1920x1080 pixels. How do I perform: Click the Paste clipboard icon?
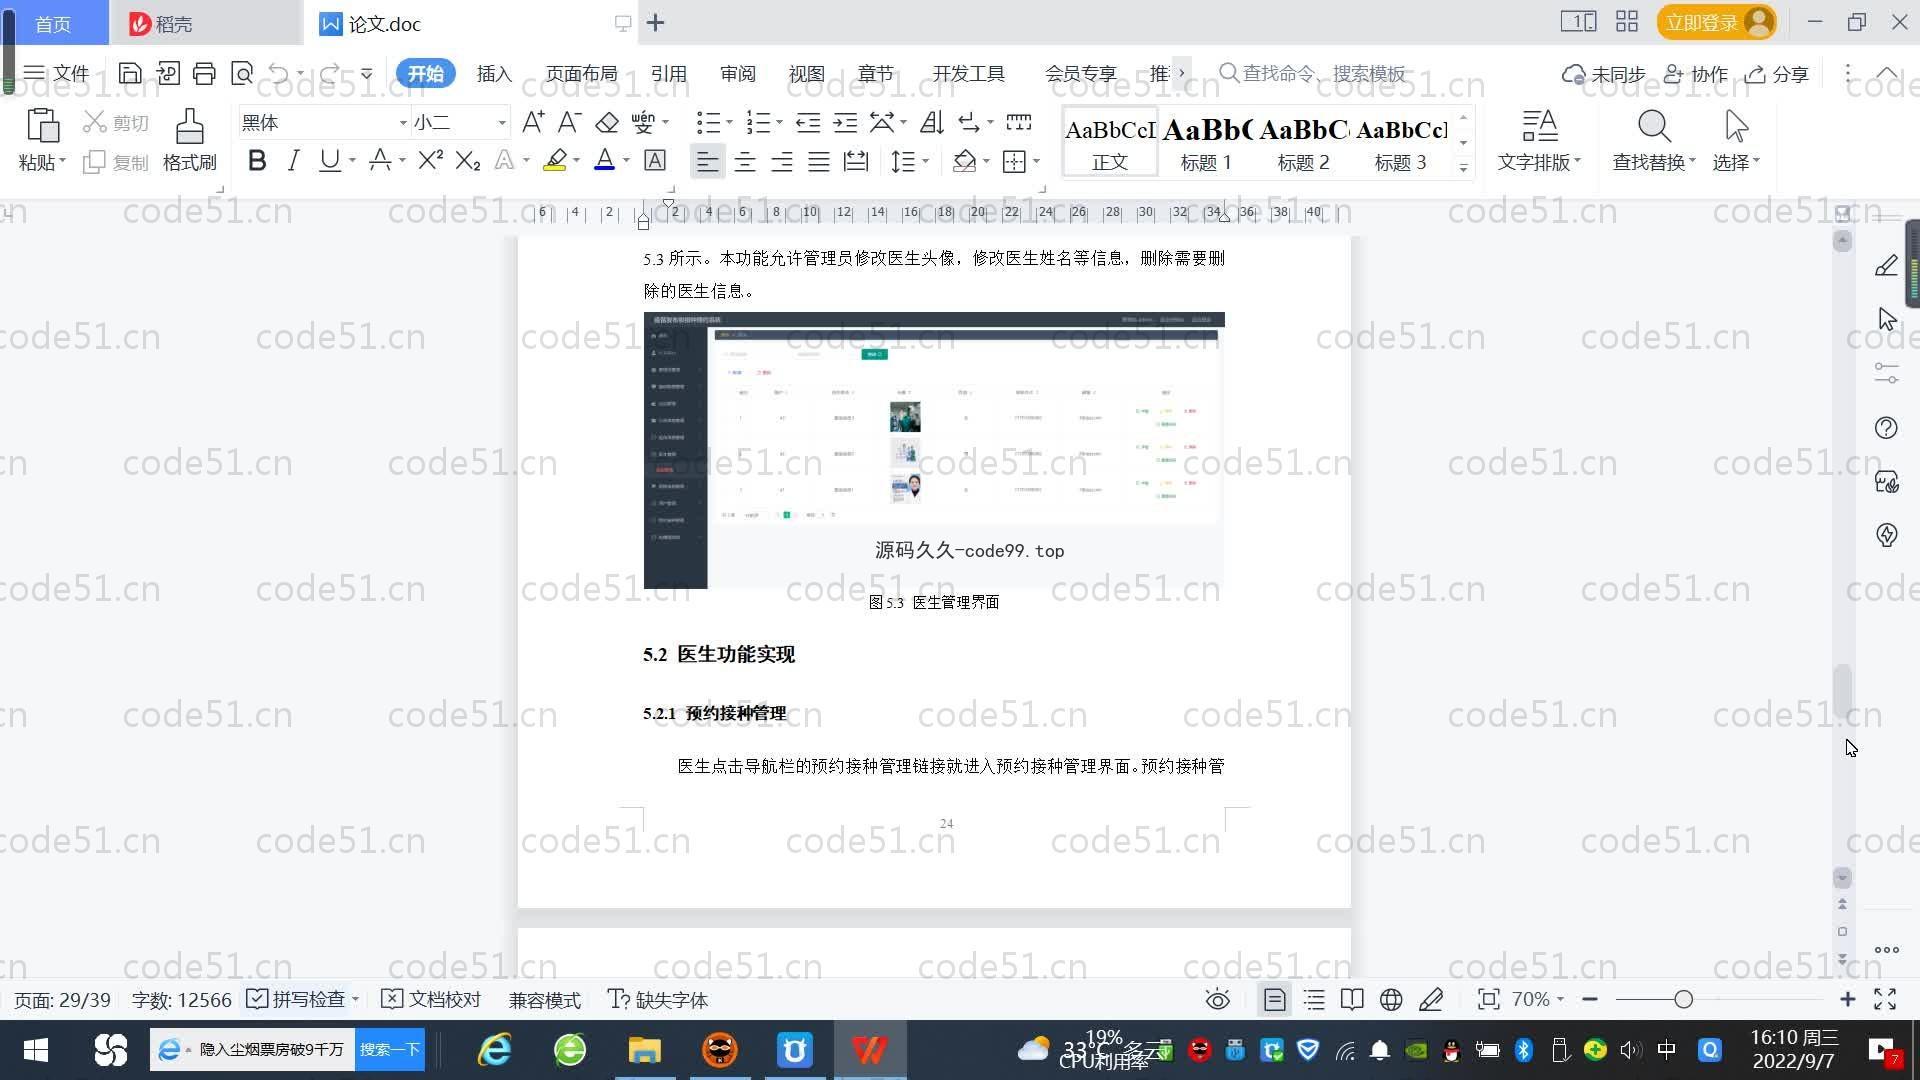point(42,126)
